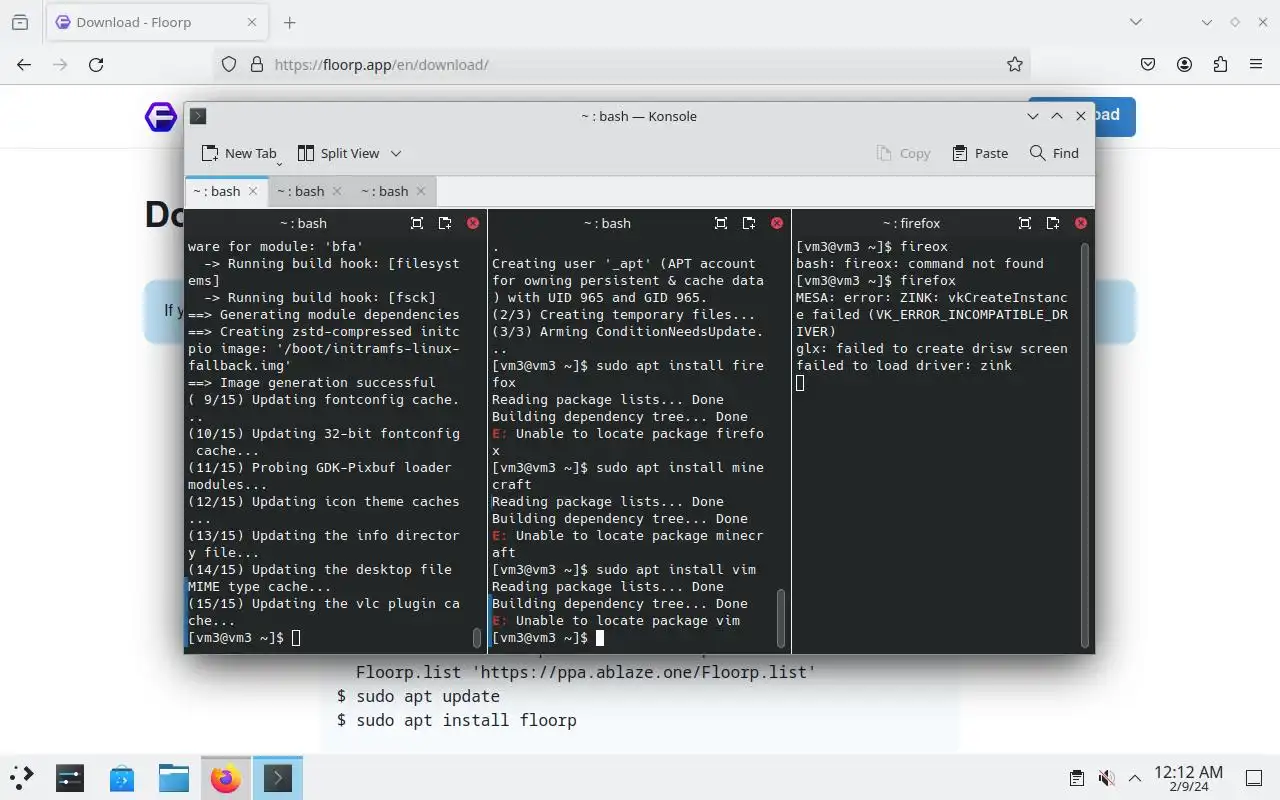Click the 'failed to load driver: zink' line

tap(904, 365)
